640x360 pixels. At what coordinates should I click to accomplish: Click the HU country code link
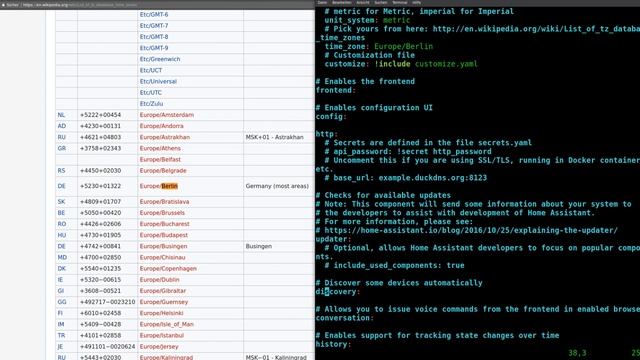pyautogui.click(x=62, y=235)
